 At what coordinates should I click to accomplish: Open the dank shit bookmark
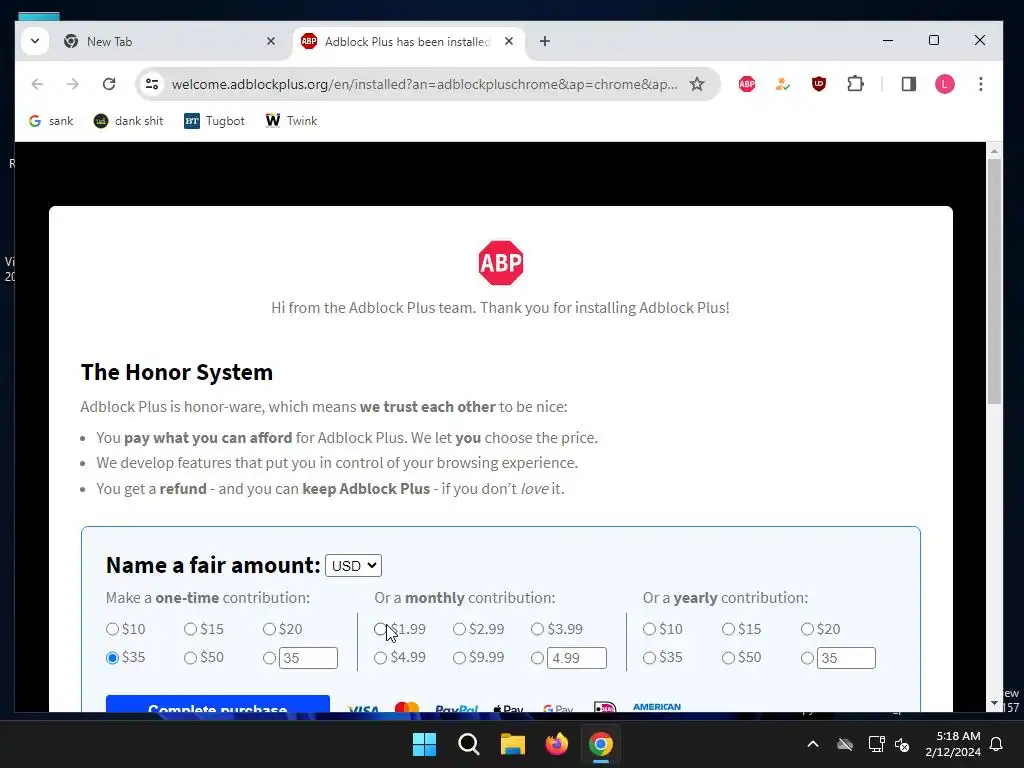pos(129,121)
